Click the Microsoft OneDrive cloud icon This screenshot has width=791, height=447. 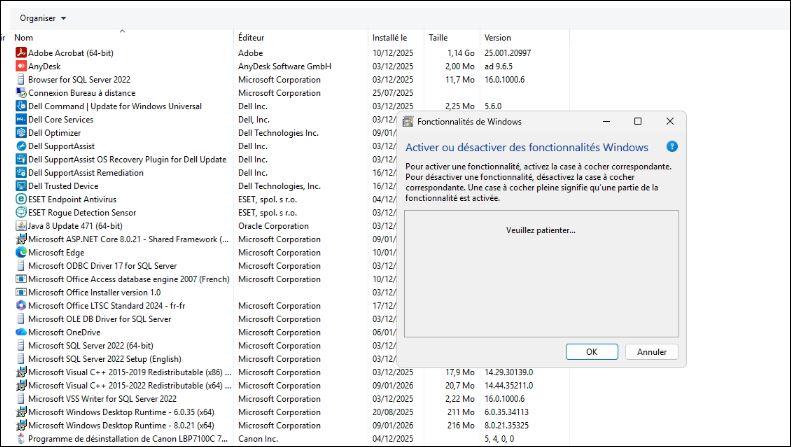click(x=20, y=332)
